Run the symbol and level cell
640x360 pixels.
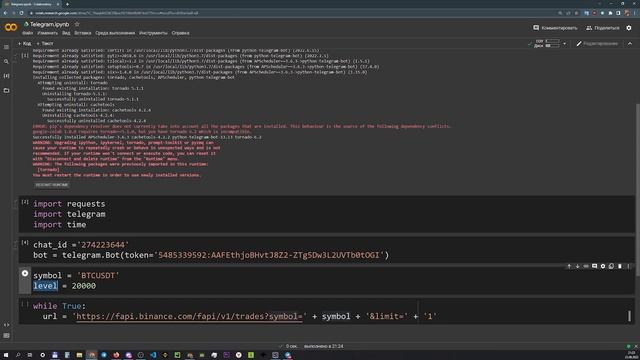point(25,273)
